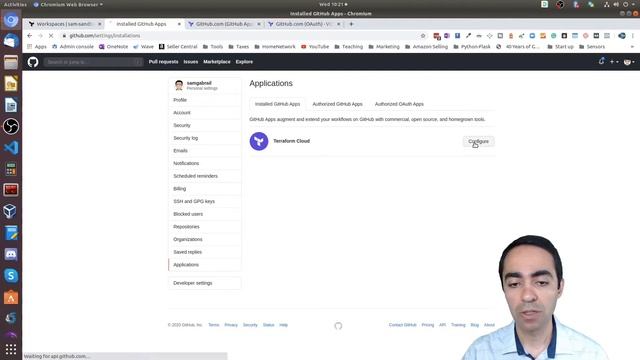The height and width of the screenshot is (360, 640).
Task: Open the profile avatar dropdown in header
Action: point(629,62)
